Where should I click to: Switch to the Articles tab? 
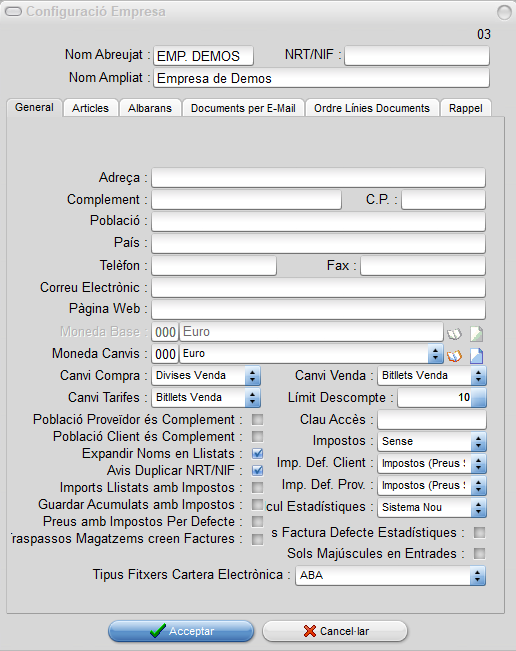(90, 108)
